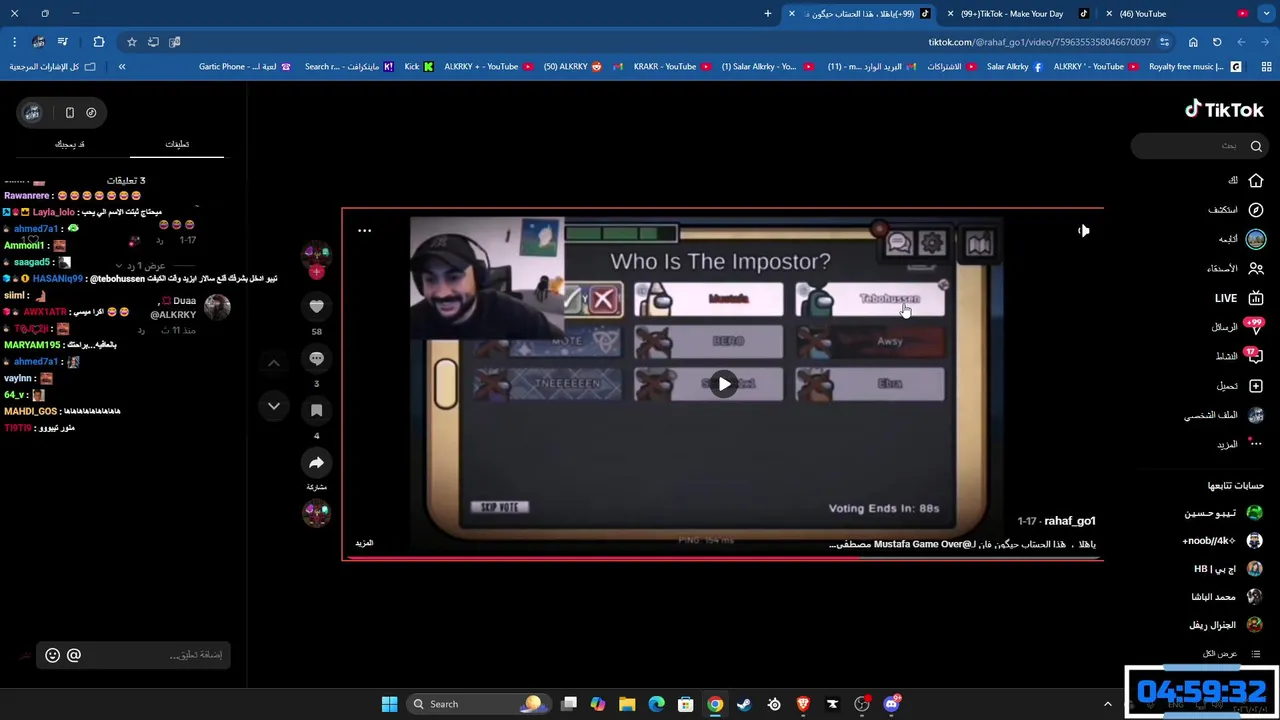Insert a mention with the @ icon
Image resolution: width=1280 pixels, height=720 pixels.
click(74, 655)
